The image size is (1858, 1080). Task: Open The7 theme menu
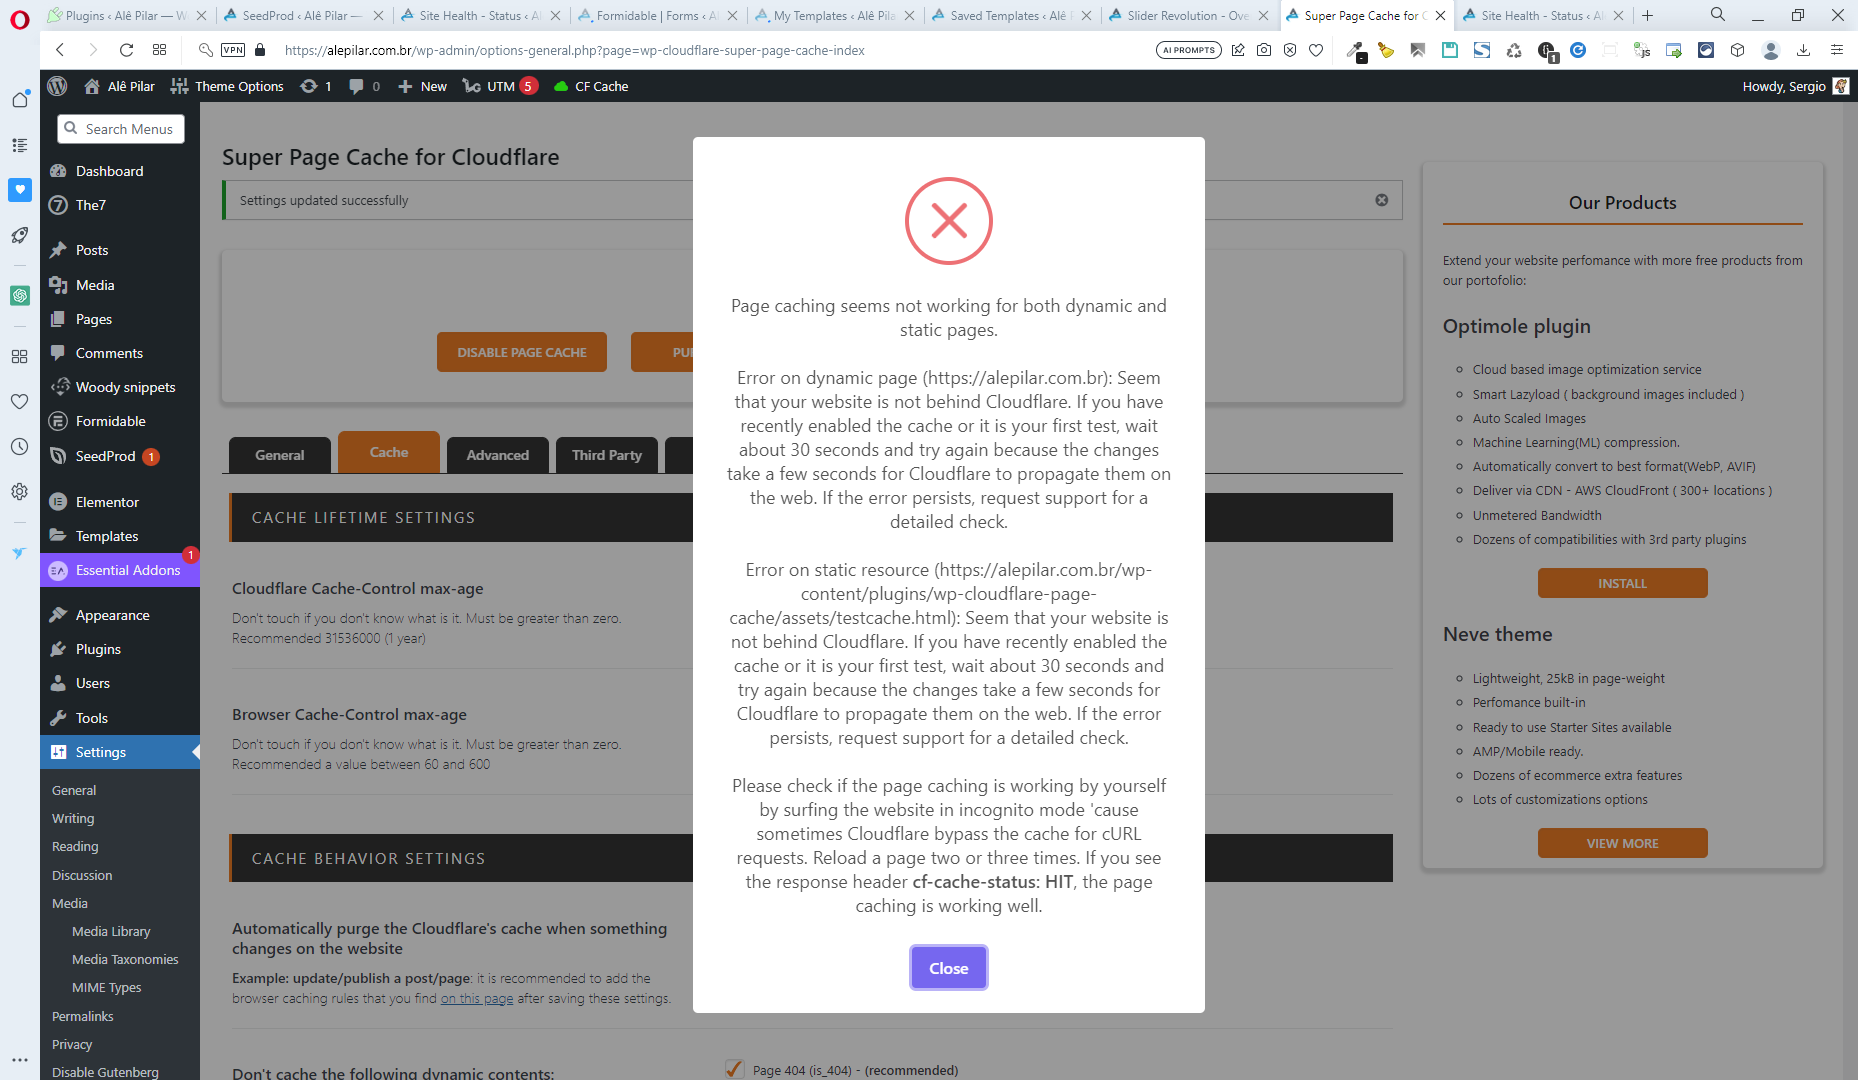(x=120, y=205)
